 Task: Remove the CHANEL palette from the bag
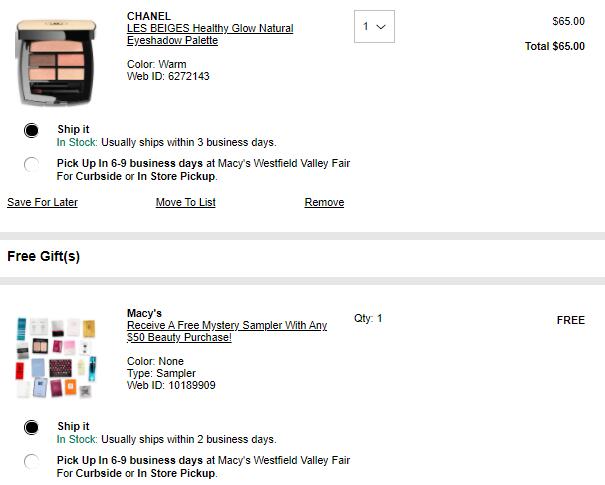click(324, 202)
